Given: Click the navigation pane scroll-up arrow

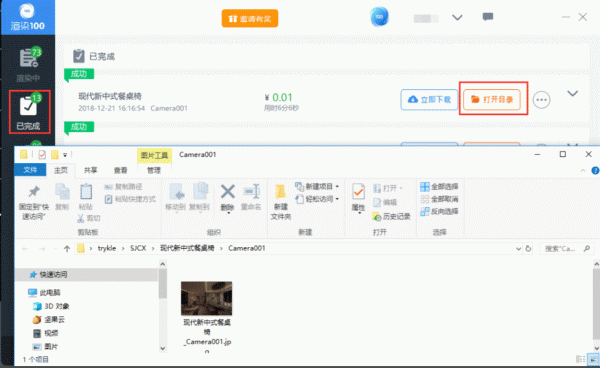Looking at the screenshot, I should pyautogui.click(x=163, y=264).
